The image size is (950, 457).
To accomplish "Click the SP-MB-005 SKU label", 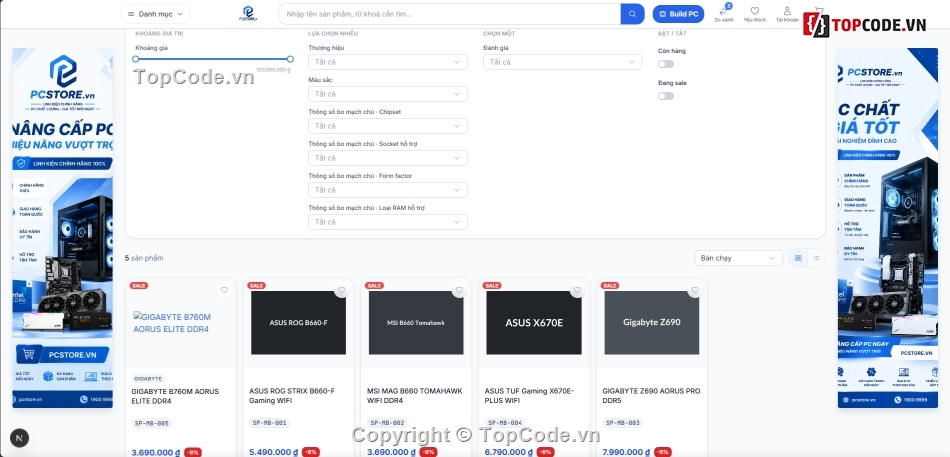I will tap(151, 423).
